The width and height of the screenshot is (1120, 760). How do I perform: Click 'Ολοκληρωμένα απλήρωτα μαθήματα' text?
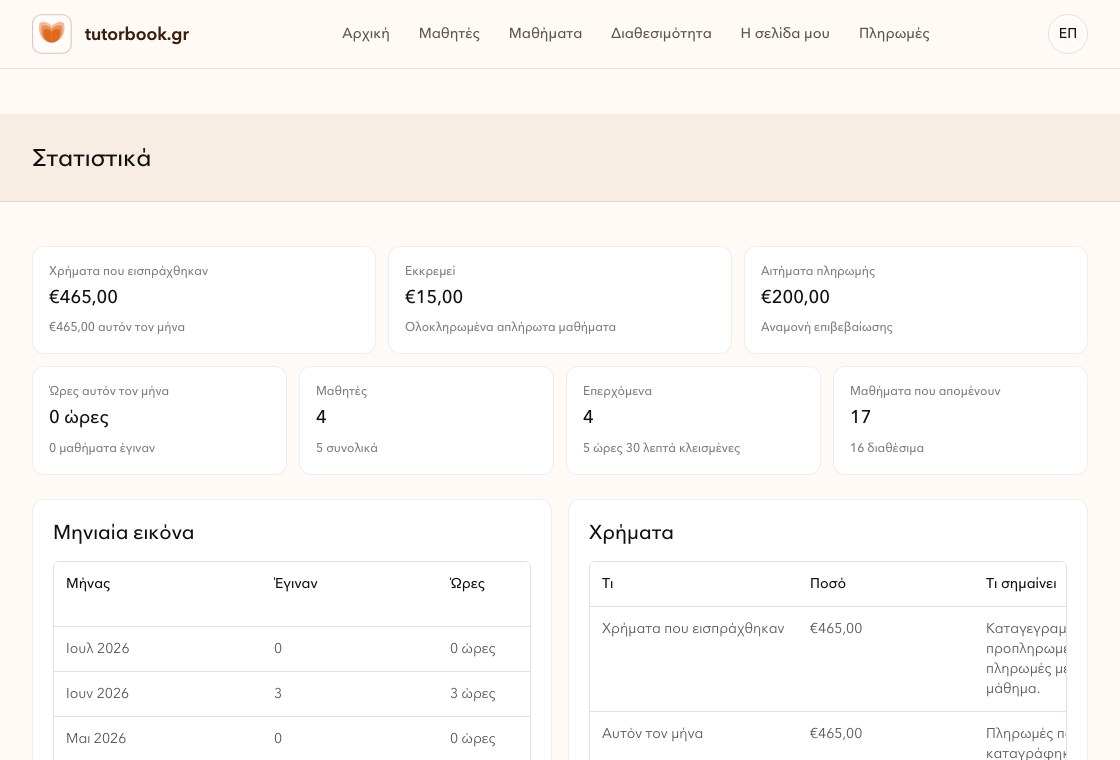coord(510,327)
